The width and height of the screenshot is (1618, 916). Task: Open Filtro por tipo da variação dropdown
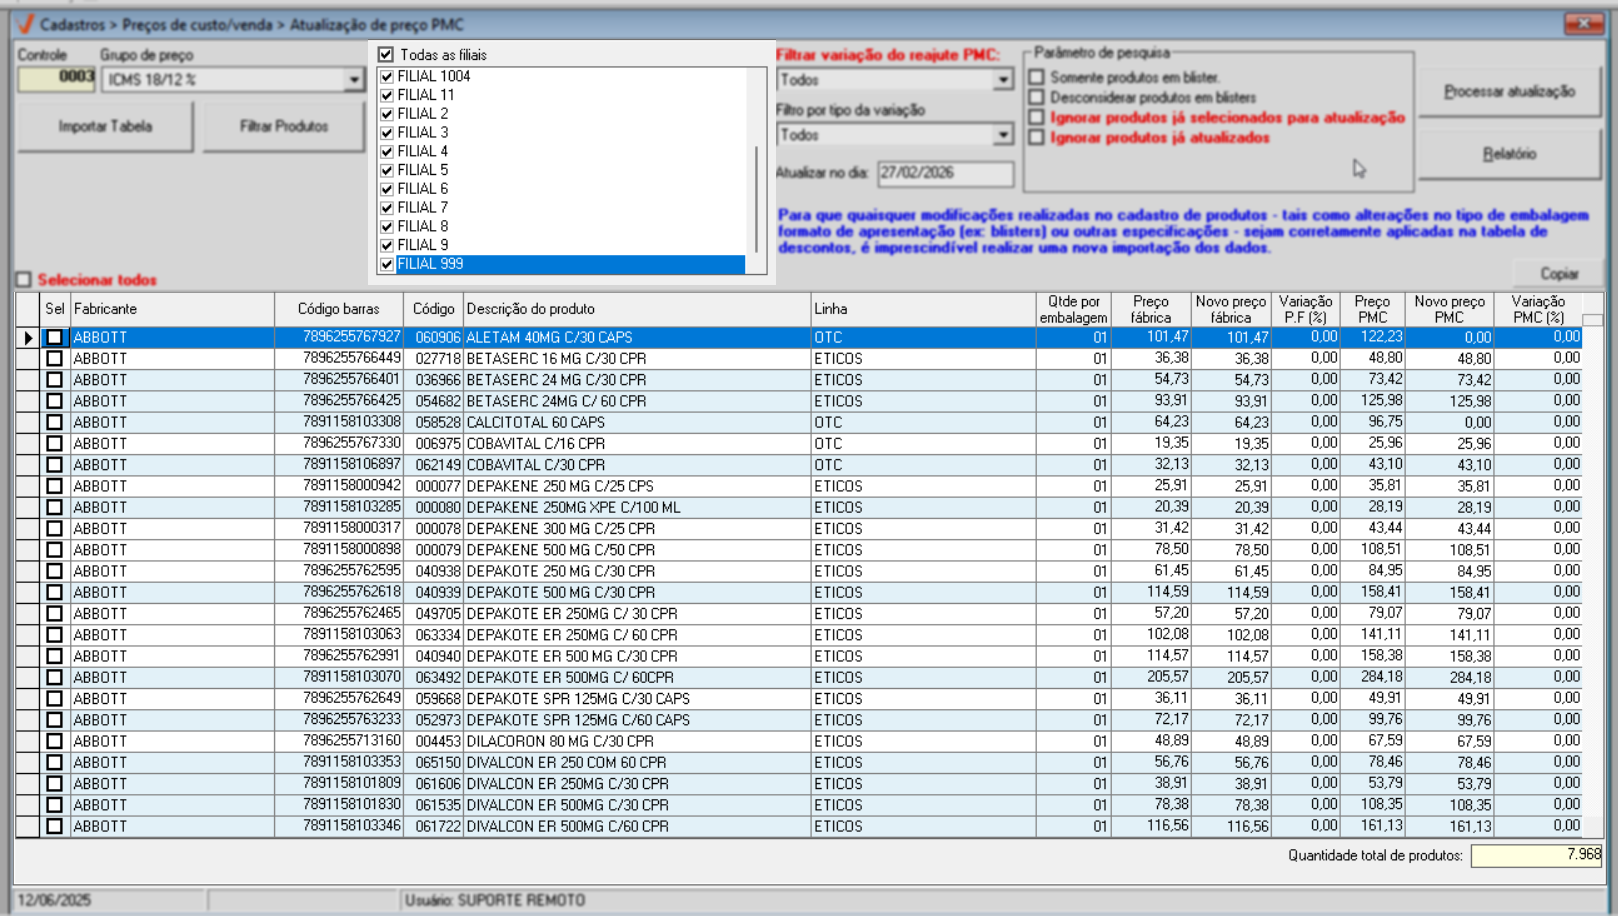[x=1003, y=135]
